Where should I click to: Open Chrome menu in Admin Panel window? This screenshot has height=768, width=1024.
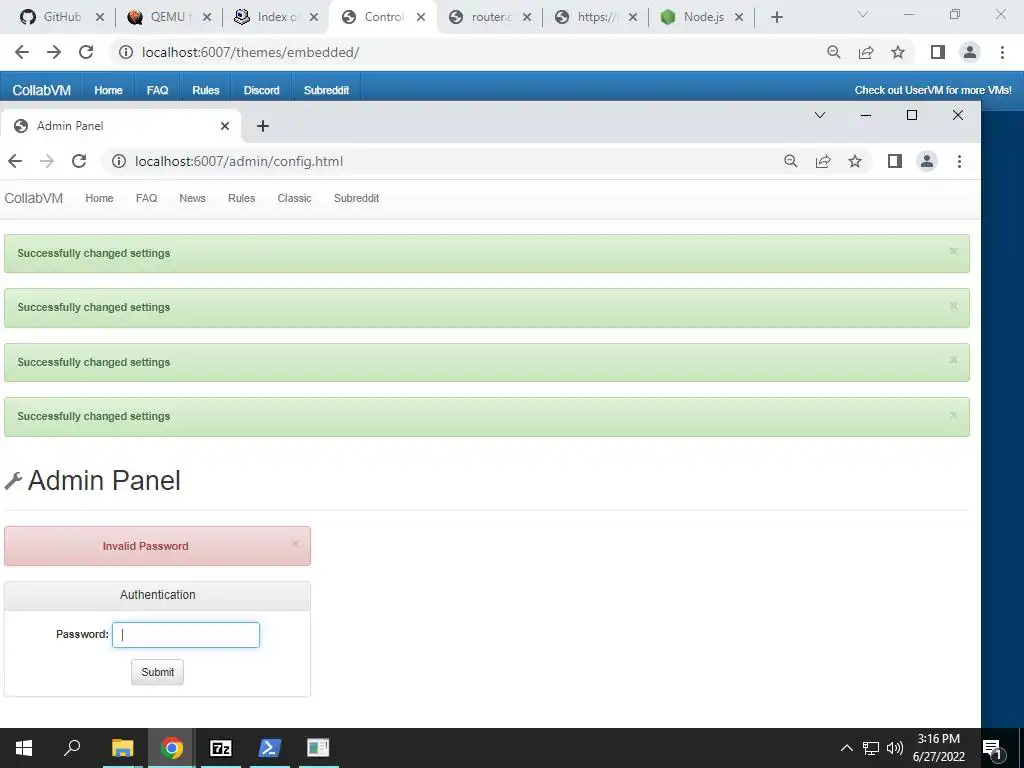(x=959, y=161)
